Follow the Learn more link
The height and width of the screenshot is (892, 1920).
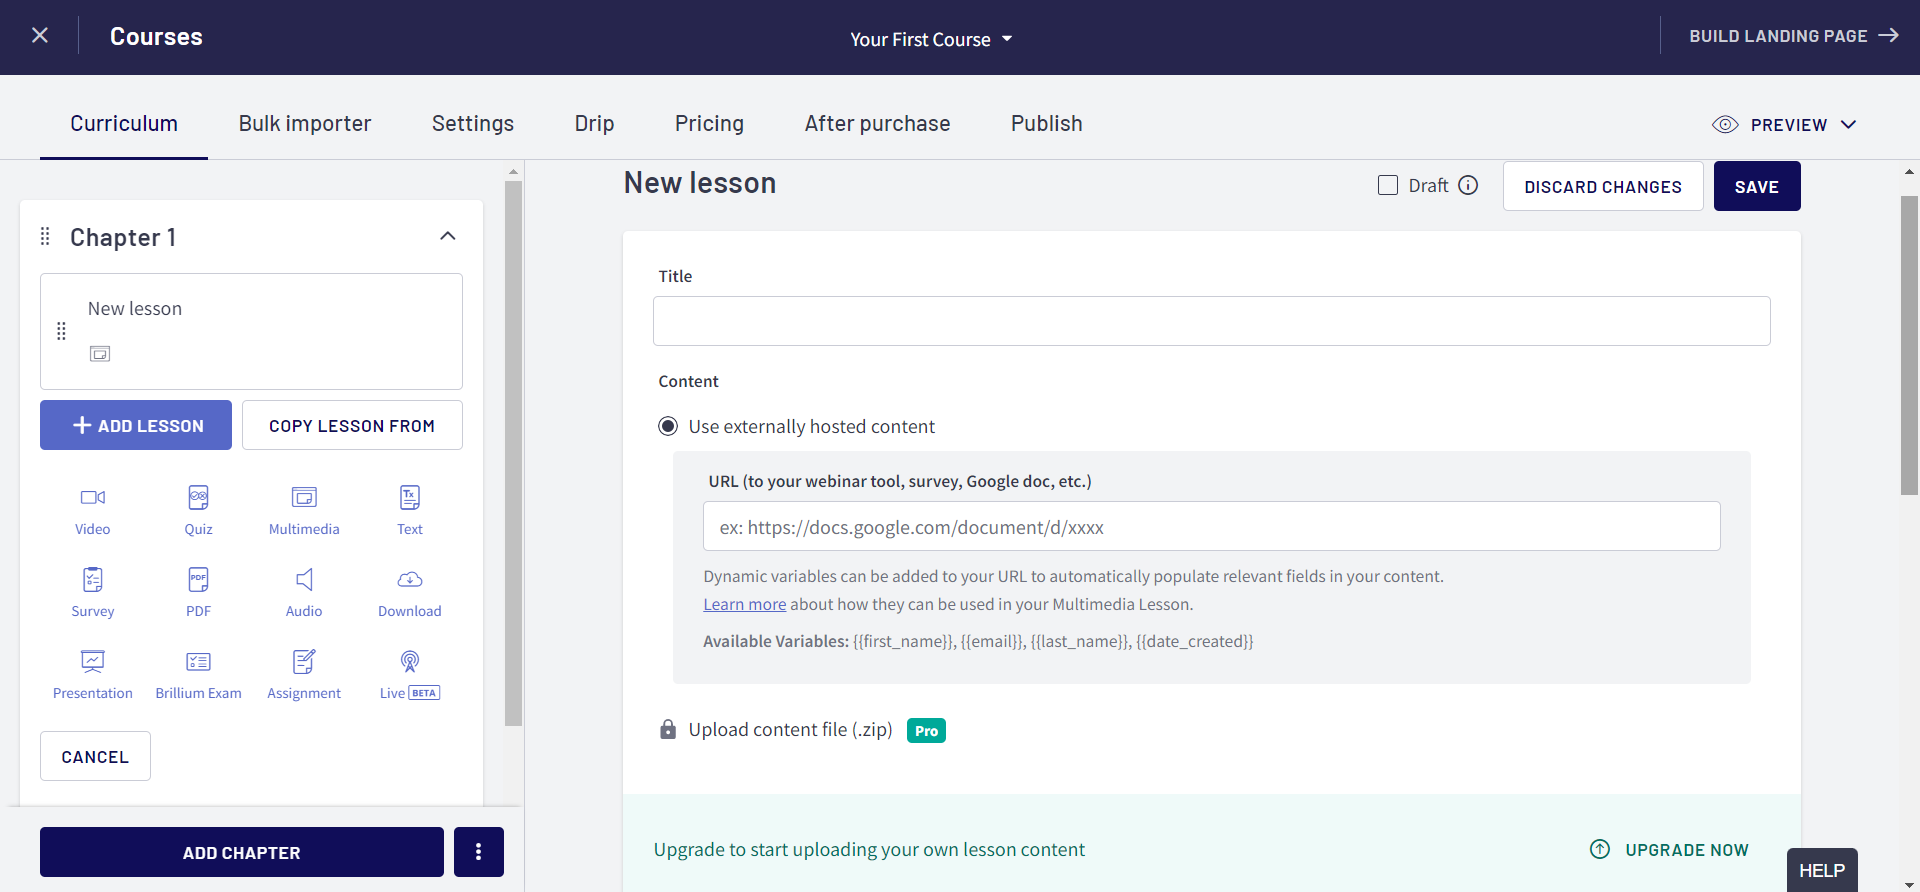click(744, 605)
